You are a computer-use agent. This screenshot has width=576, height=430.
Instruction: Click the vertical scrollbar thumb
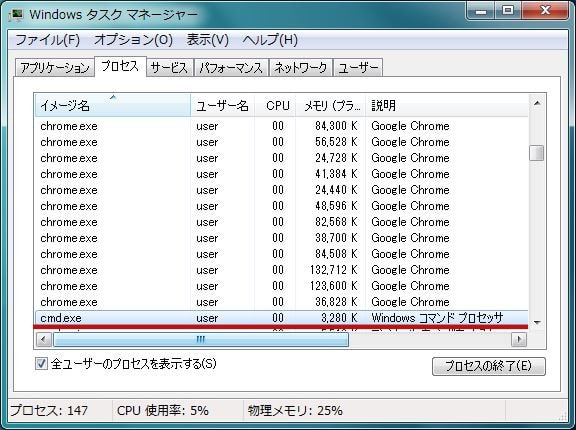(537, 153)
